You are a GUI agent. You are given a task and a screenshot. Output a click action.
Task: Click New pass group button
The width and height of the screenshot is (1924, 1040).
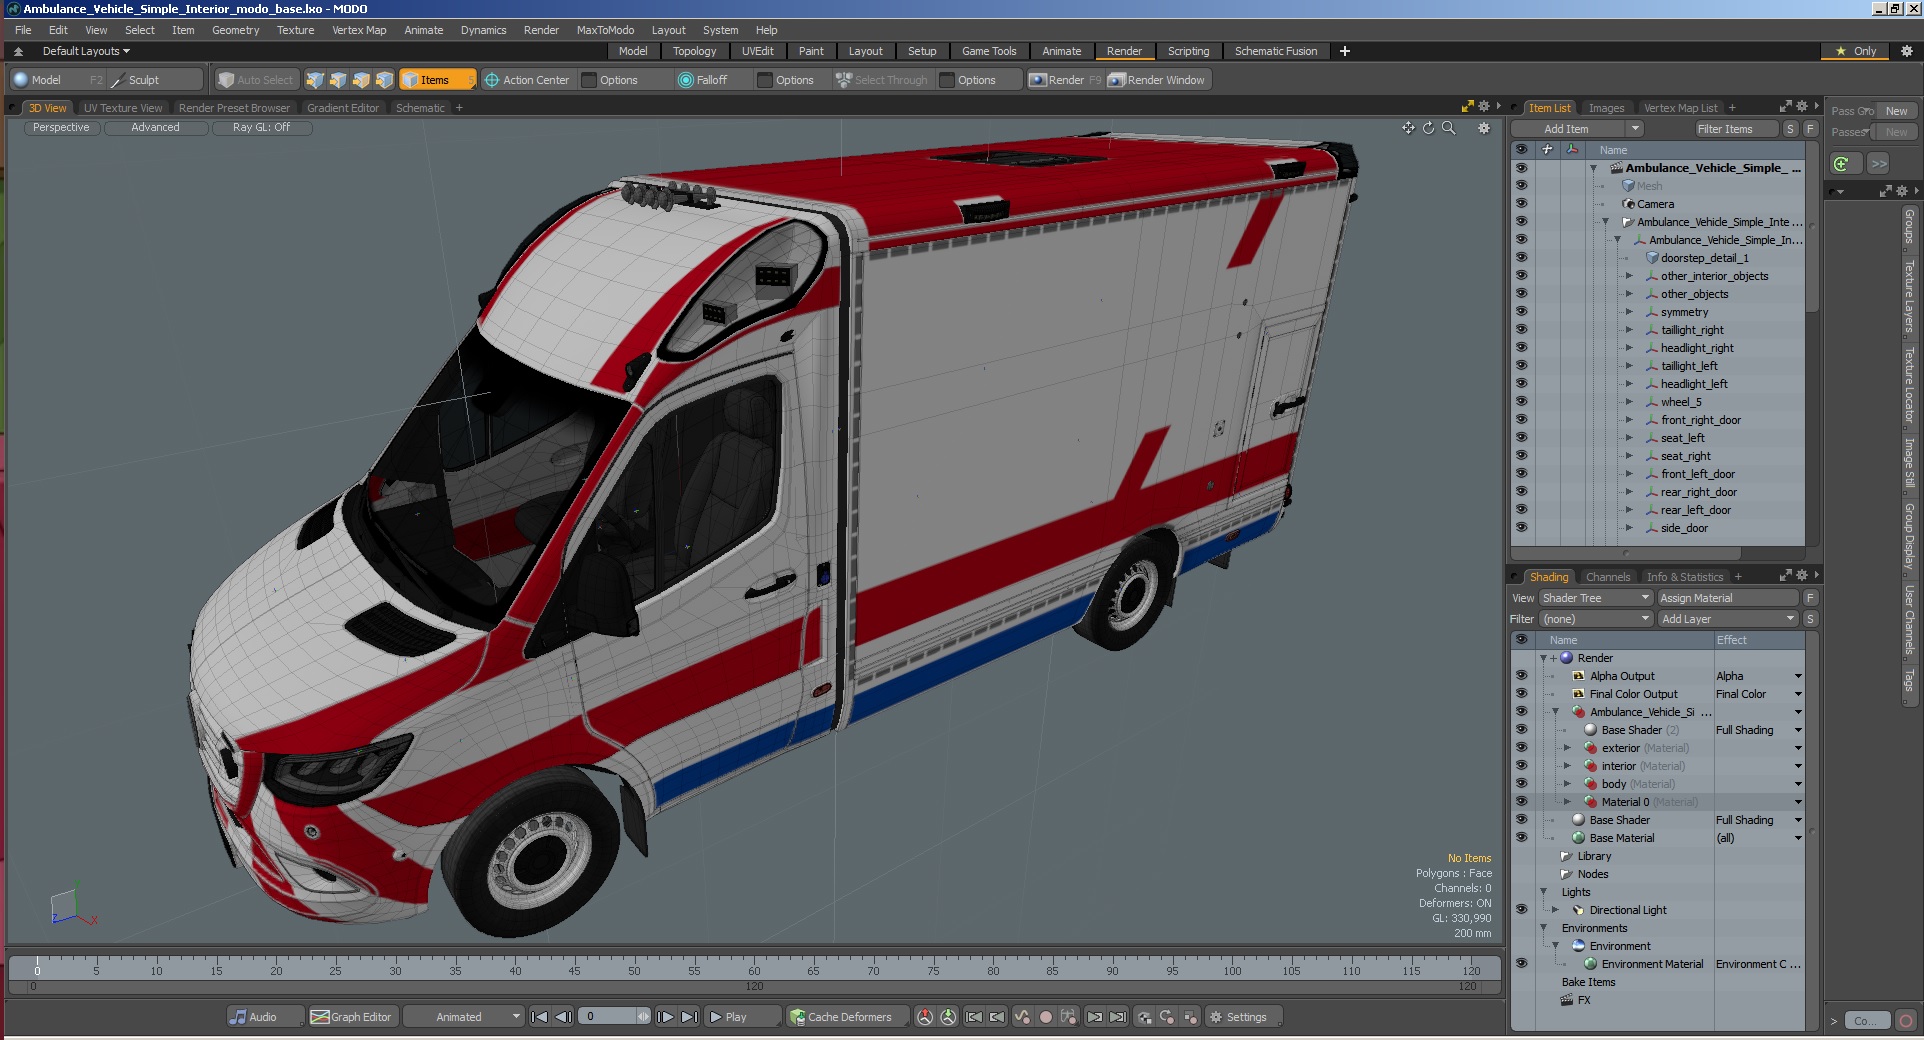click(x=1896, y=111)
